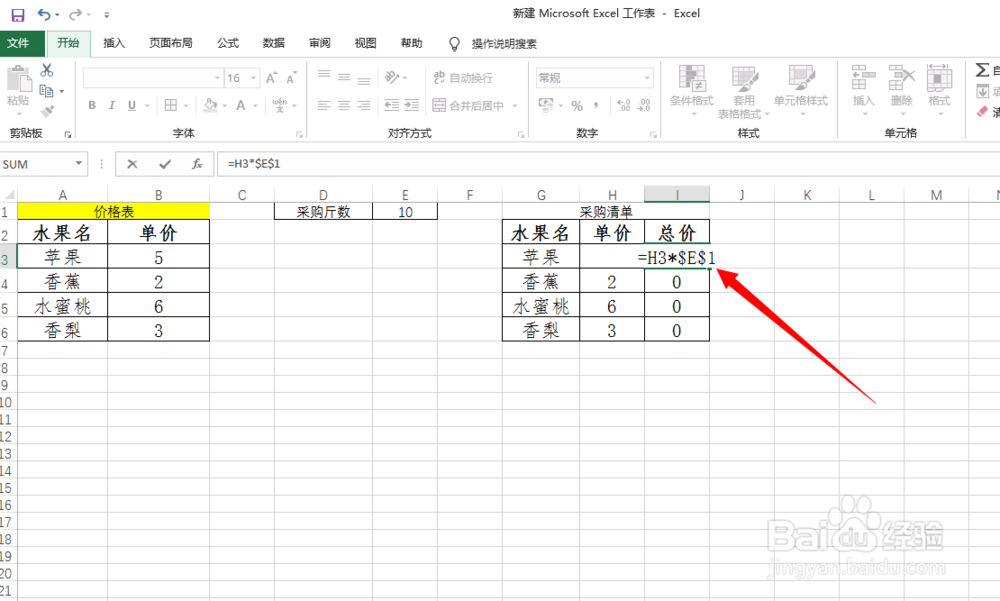Viewport: 1000px width, 601px height.
Task: Open the font size 16 dropdown
Action: click(x=253, y=78)
